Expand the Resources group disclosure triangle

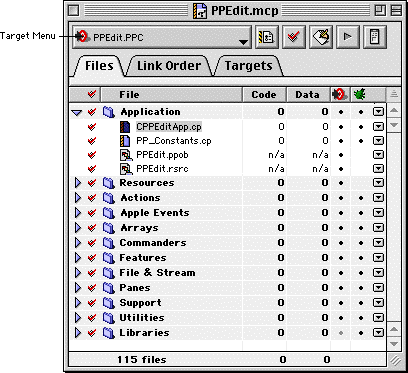(78, 183)
